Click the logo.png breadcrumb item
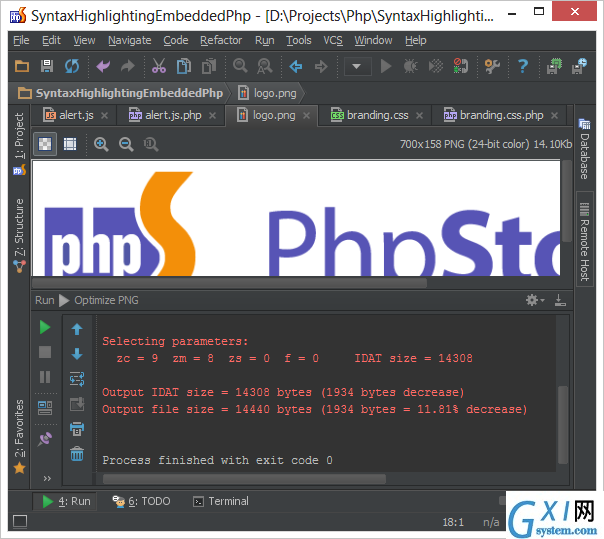Screen dimensions: 604x539 pyautogui.click(x=268, y=93)
